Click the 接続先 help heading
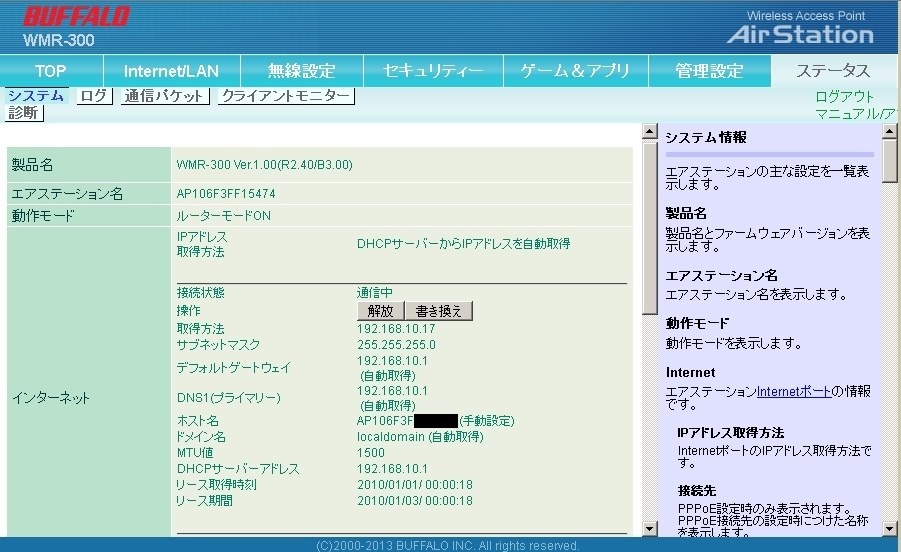901x552 pixels. pyautogui.click(x=696, y=491)
